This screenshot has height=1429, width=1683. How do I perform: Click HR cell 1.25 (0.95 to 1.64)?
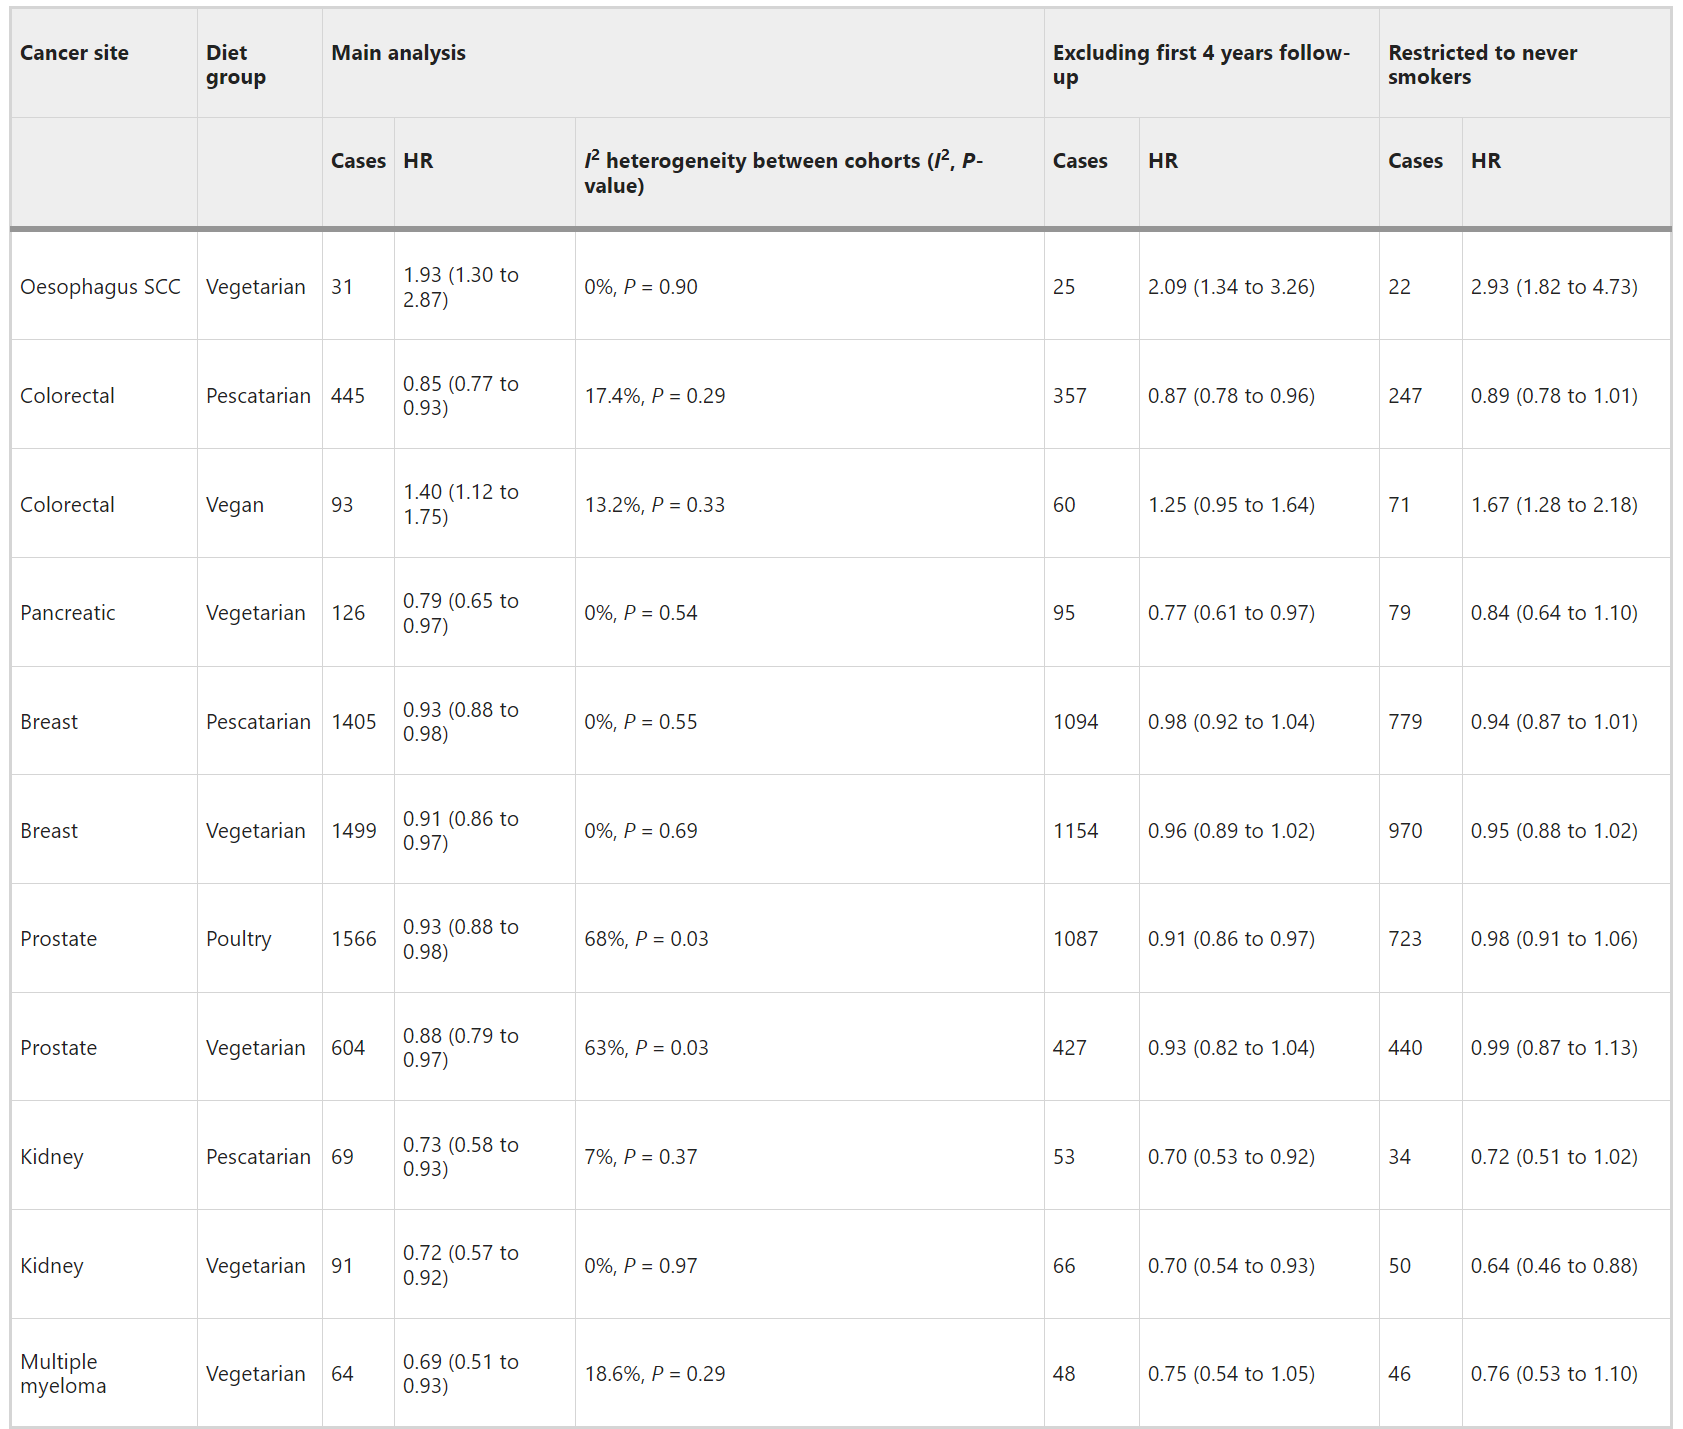point(1231,505)
